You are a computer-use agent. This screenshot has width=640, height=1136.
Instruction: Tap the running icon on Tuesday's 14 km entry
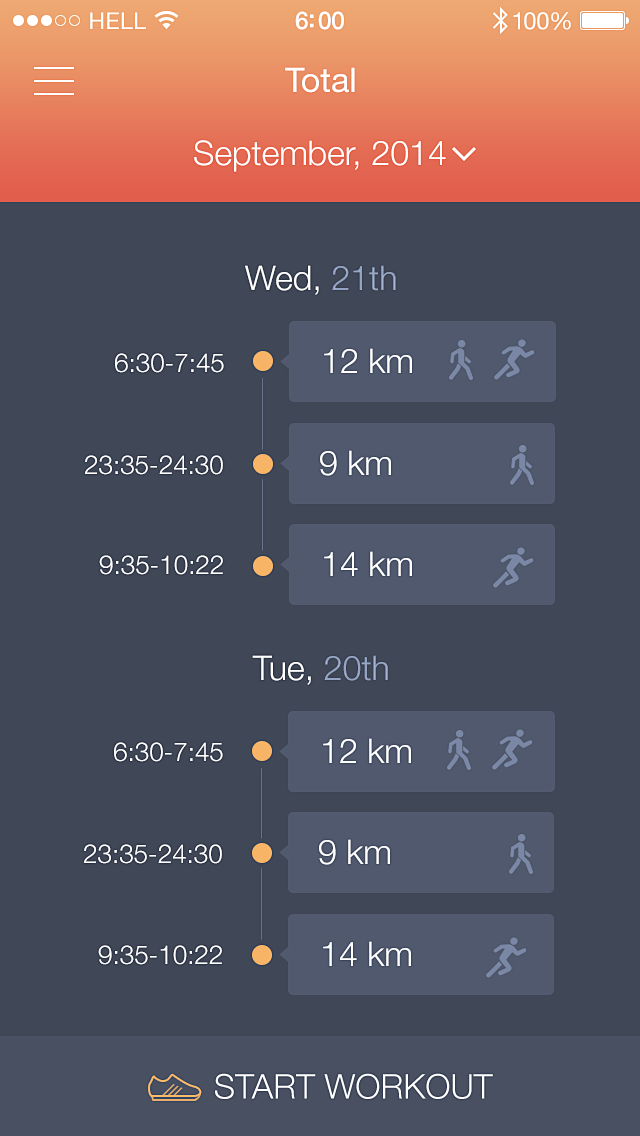tap(507, 956)
